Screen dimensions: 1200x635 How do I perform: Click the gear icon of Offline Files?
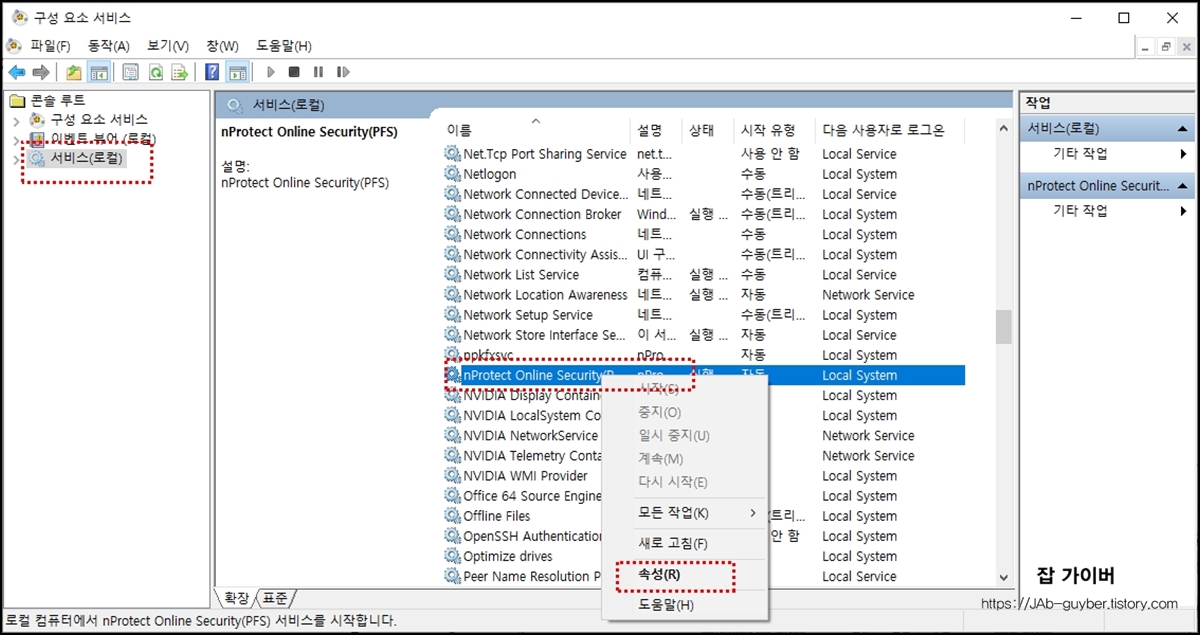pos(453,516)
